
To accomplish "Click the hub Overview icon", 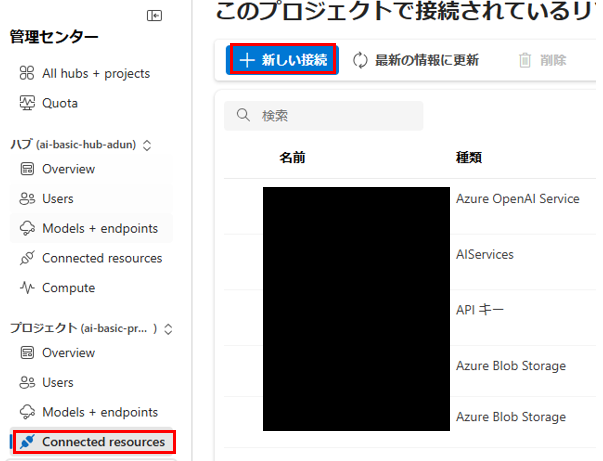I will tap(27, 169).
